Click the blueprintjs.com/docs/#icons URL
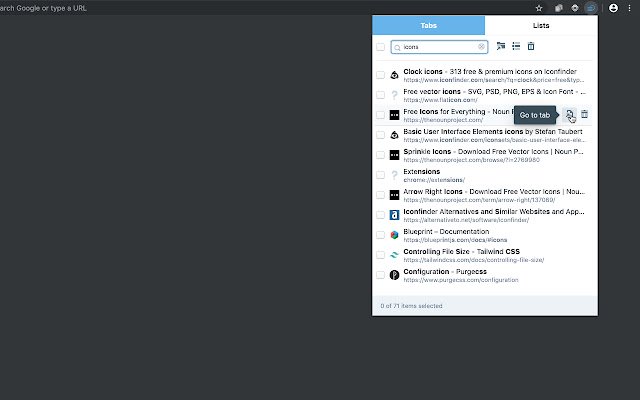Screen dimensions: 640x400 coord(455,240)
